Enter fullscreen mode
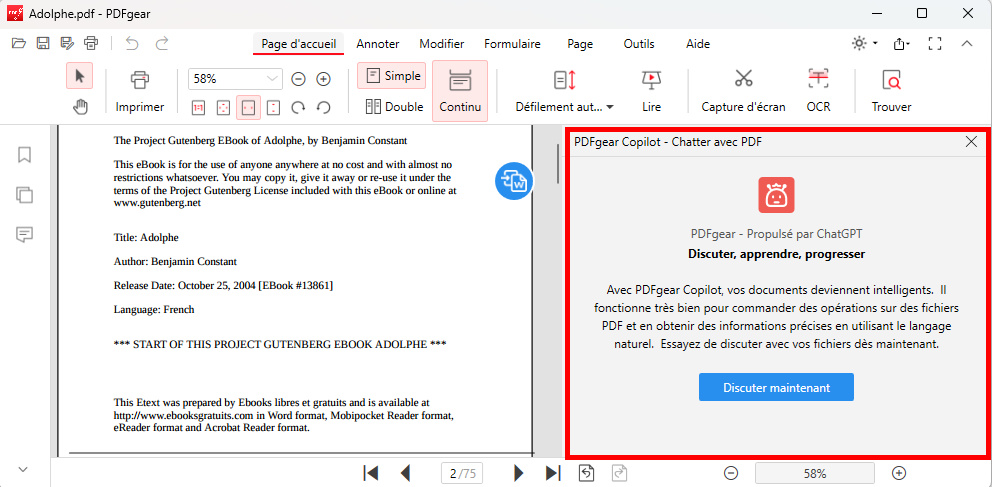Screen dimensions: 992x487 934,44
